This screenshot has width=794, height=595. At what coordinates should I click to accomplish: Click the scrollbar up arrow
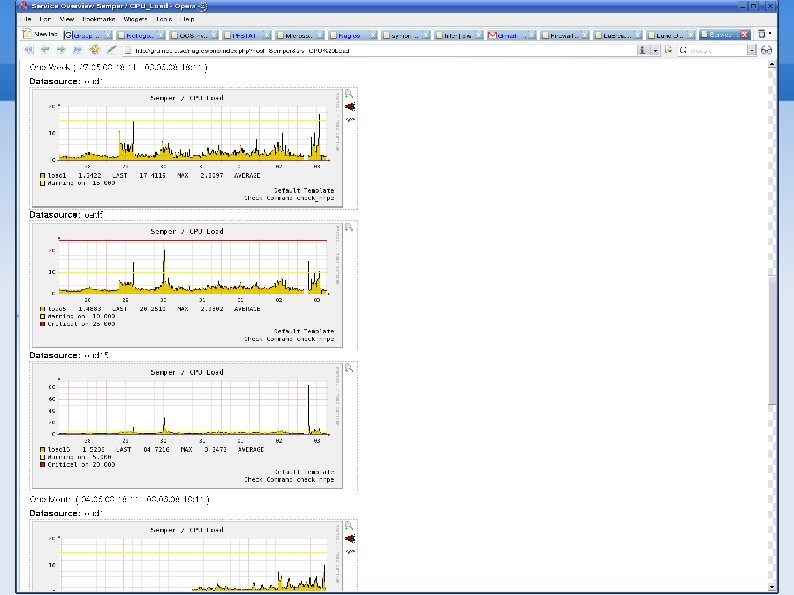(772, 64)
